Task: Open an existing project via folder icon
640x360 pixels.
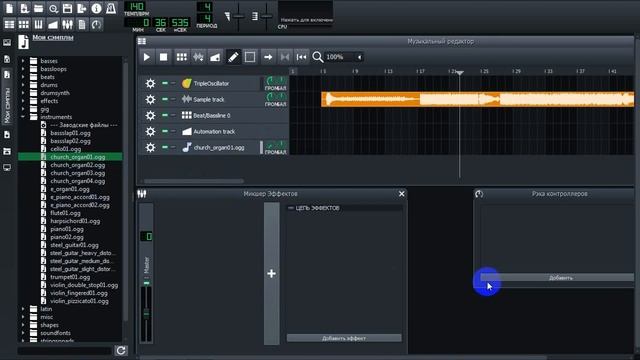Action: coord(38,9)
